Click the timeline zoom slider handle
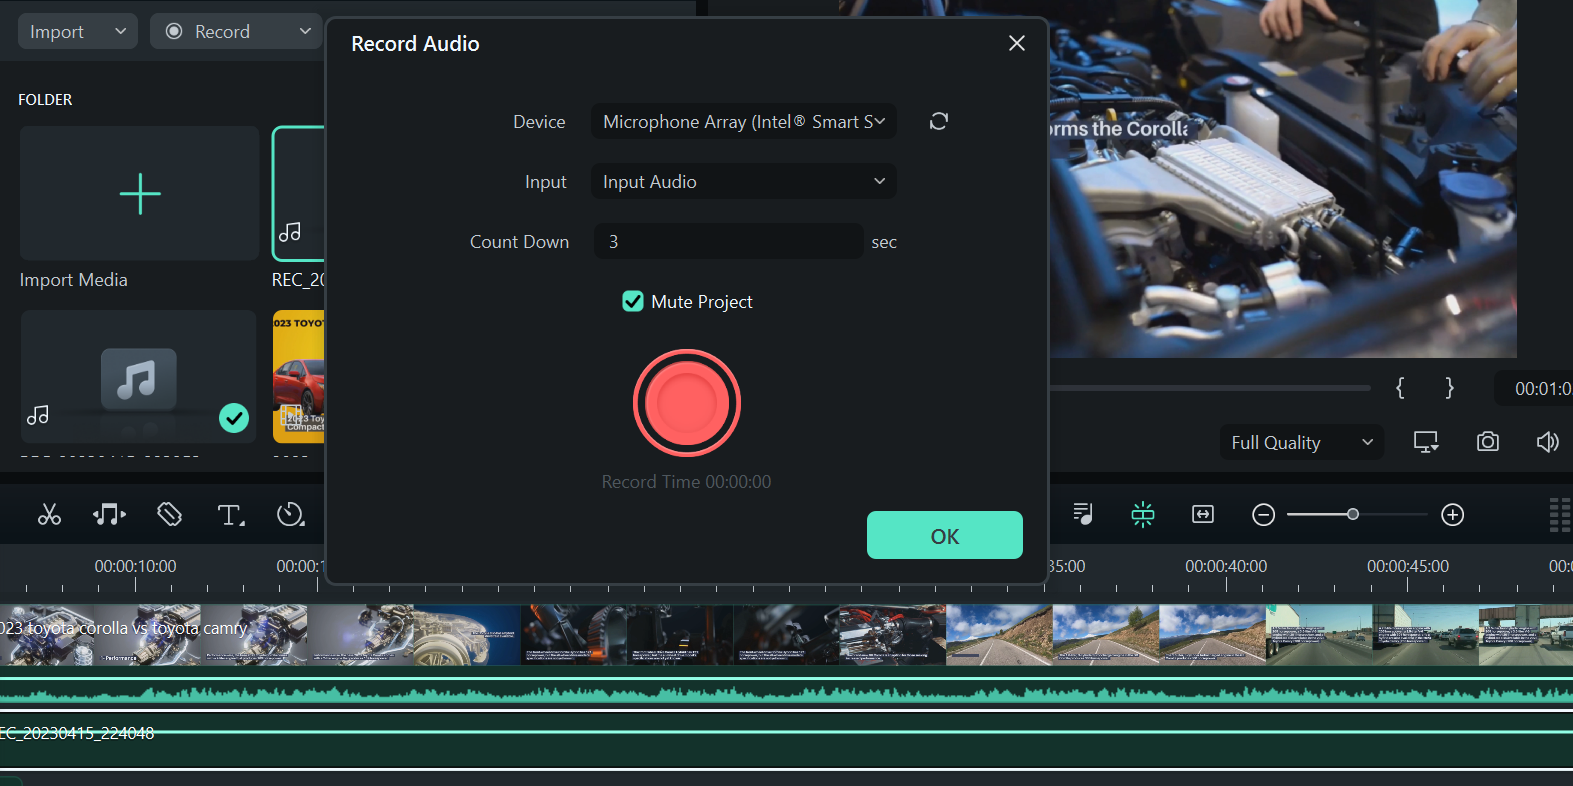Image resolution: width=1573 pixels, height=786 pixels. (1352, 514)
